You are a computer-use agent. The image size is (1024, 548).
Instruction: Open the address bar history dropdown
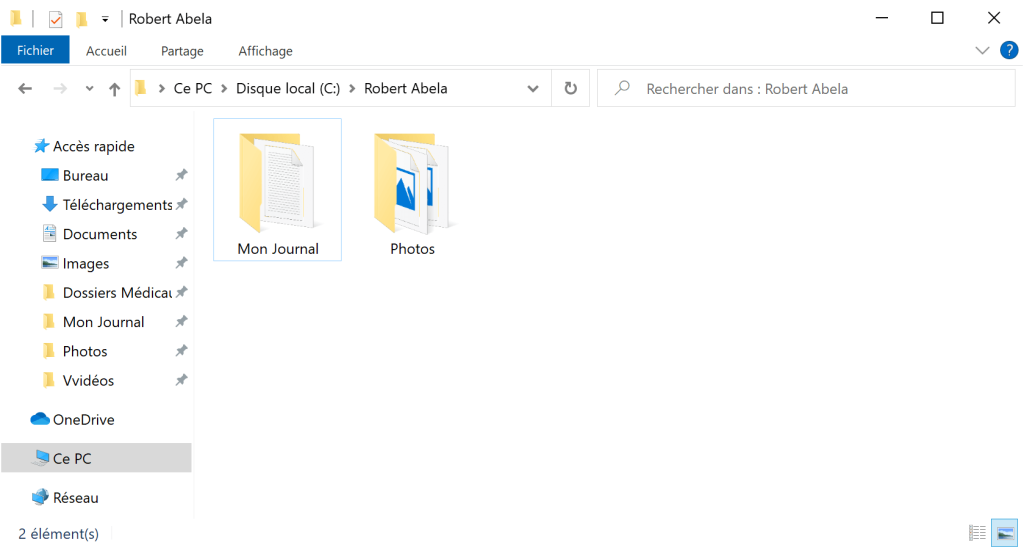click(x=533, y=89)
